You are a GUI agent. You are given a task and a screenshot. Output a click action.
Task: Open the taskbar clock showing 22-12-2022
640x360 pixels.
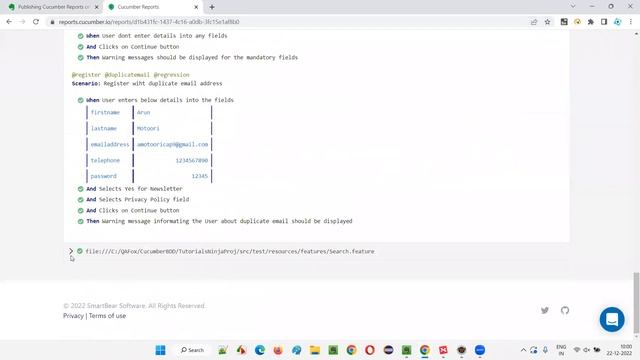pyautogui.click(x=619, y=350)
